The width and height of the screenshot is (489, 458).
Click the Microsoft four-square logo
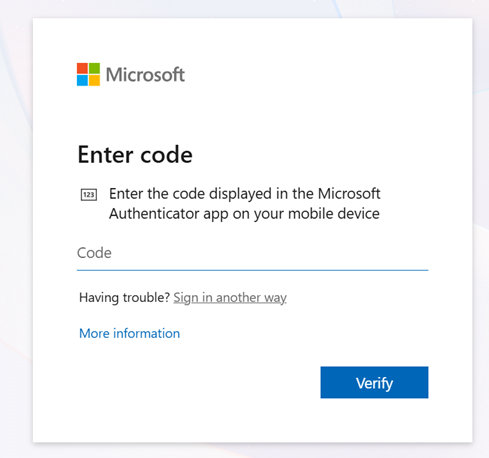click(88, 74)
